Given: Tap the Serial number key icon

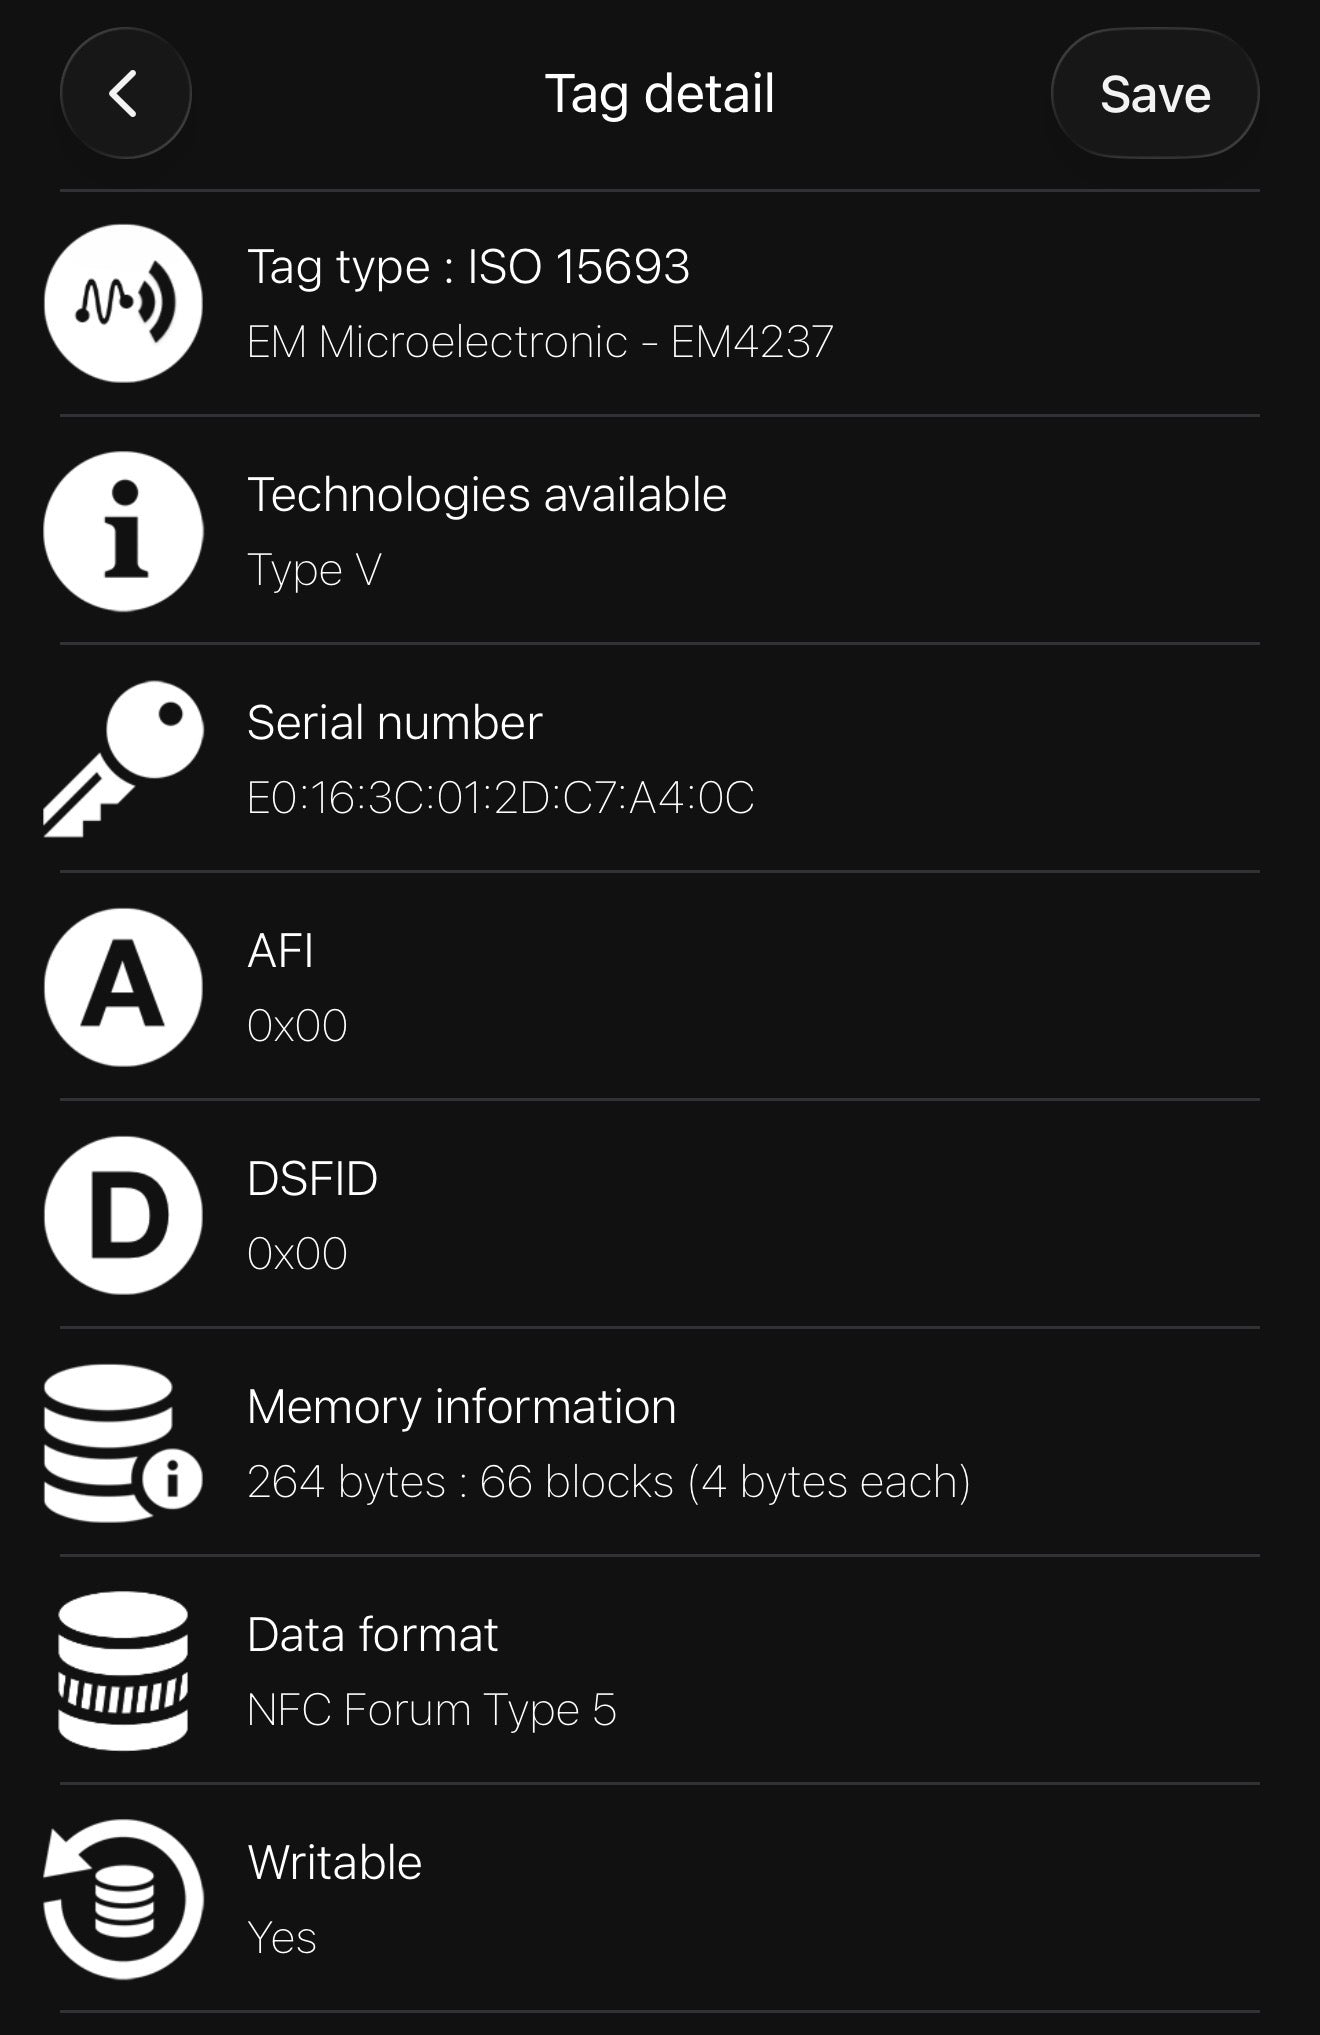Looking at the screenshot, I should tap(123, 759).
